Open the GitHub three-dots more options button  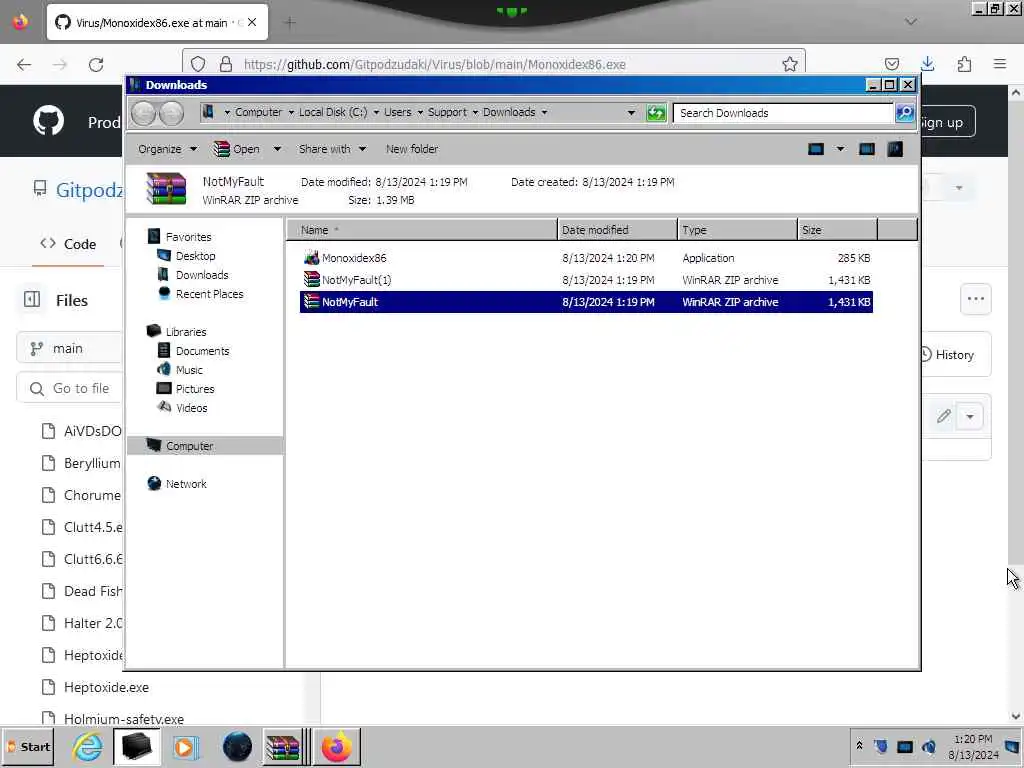976,299
